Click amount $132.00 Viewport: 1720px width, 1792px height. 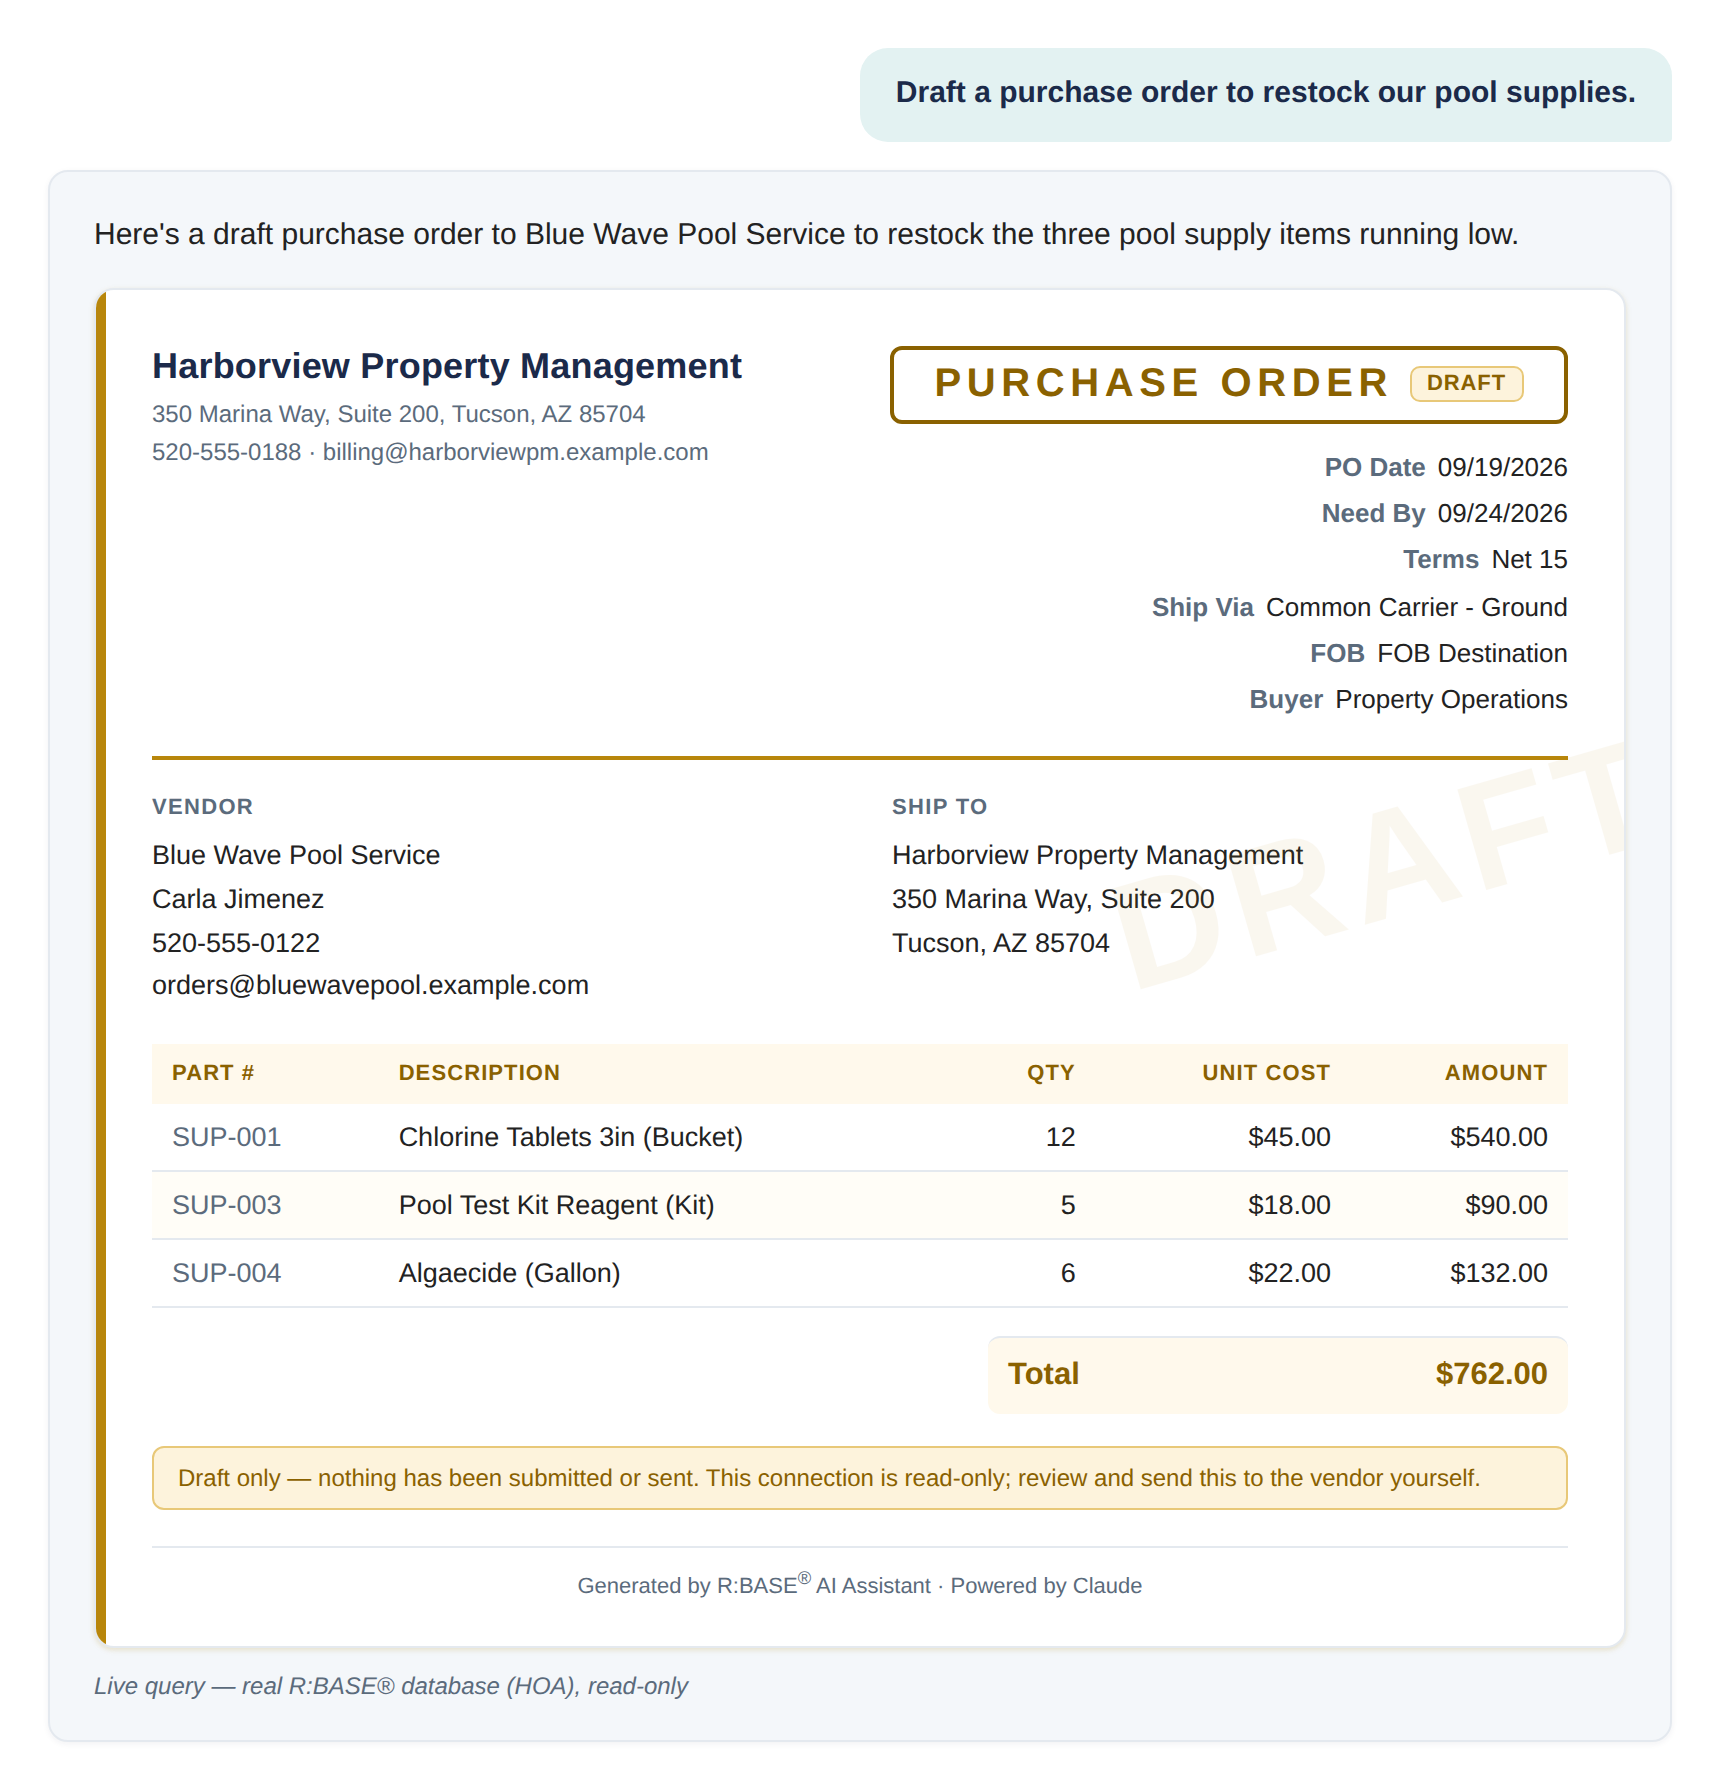(x=1498, y=1273)
